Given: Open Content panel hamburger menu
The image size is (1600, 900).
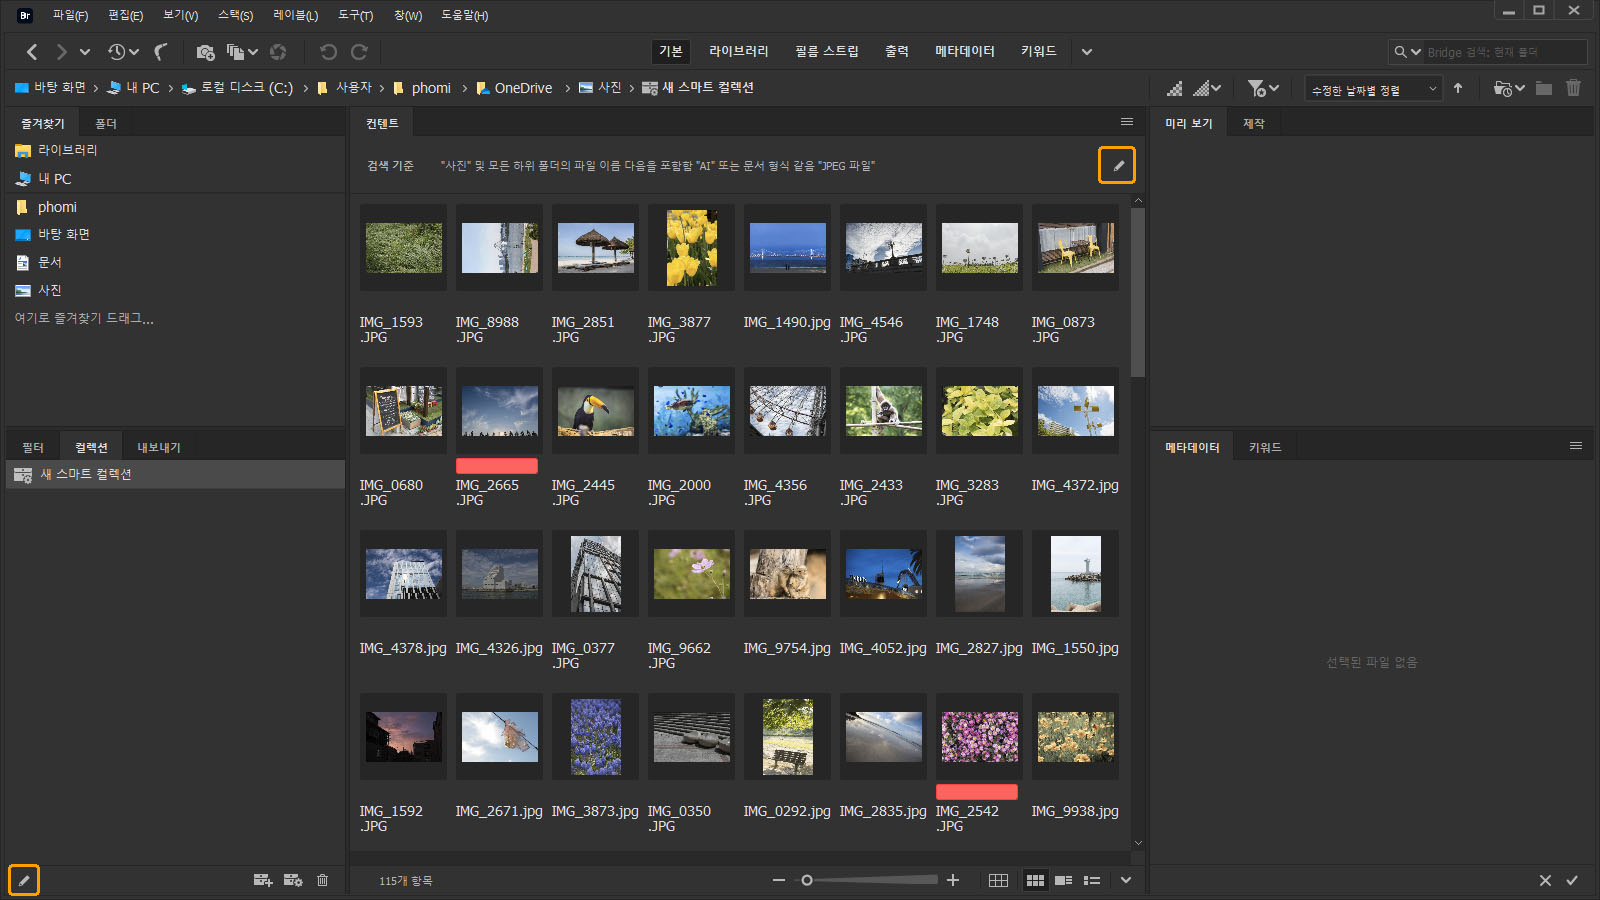Looking at the screenshot, I should click(1127, 122).
